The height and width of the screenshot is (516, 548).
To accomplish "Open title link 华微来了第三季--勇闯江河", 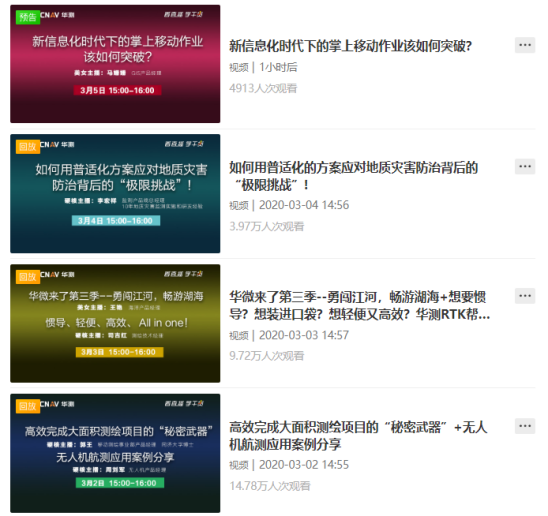I will [360, 306].
